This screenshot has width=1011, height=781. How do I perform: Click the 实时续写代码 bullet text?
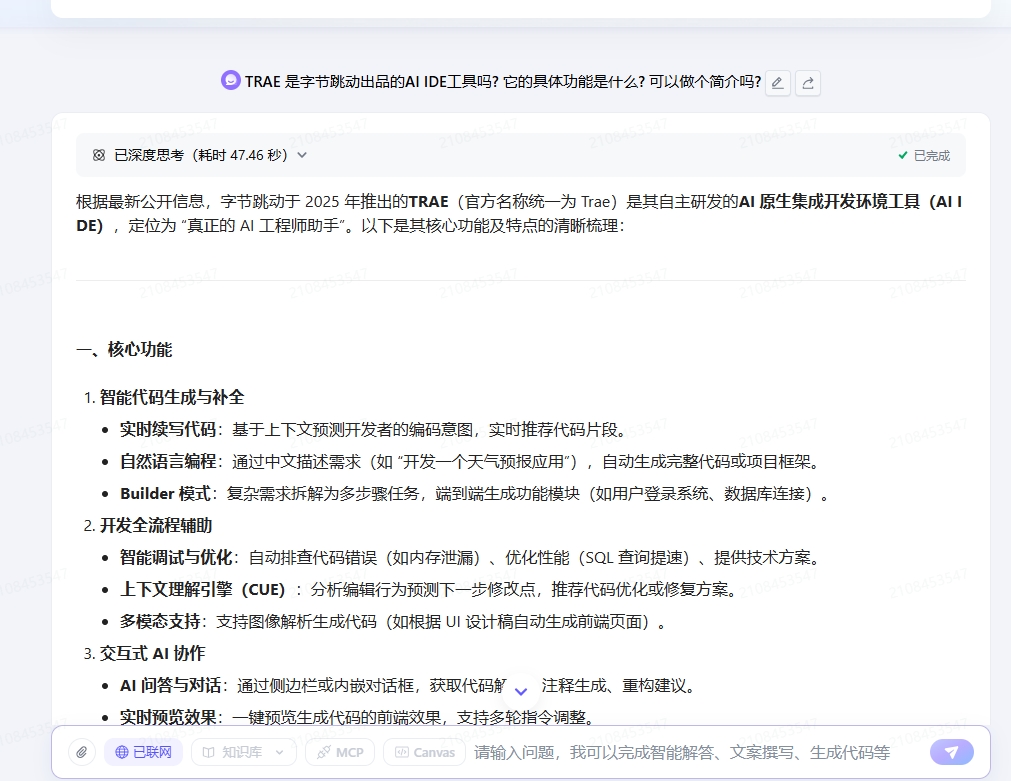pyautogui.click(x=168, y=430)
